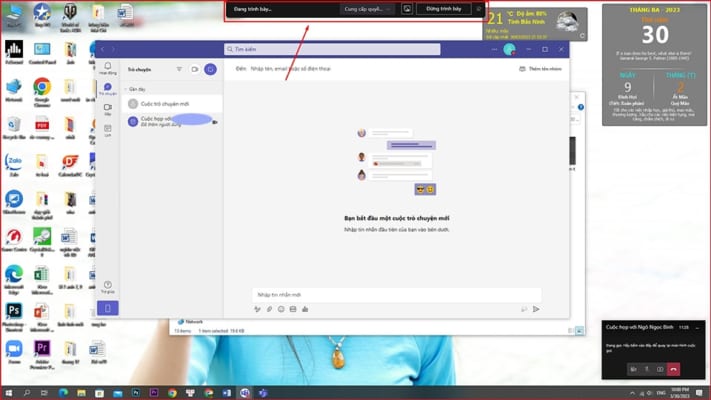
Task: Open the Help icon in Teams sidebar
Action: coord(108,287)
